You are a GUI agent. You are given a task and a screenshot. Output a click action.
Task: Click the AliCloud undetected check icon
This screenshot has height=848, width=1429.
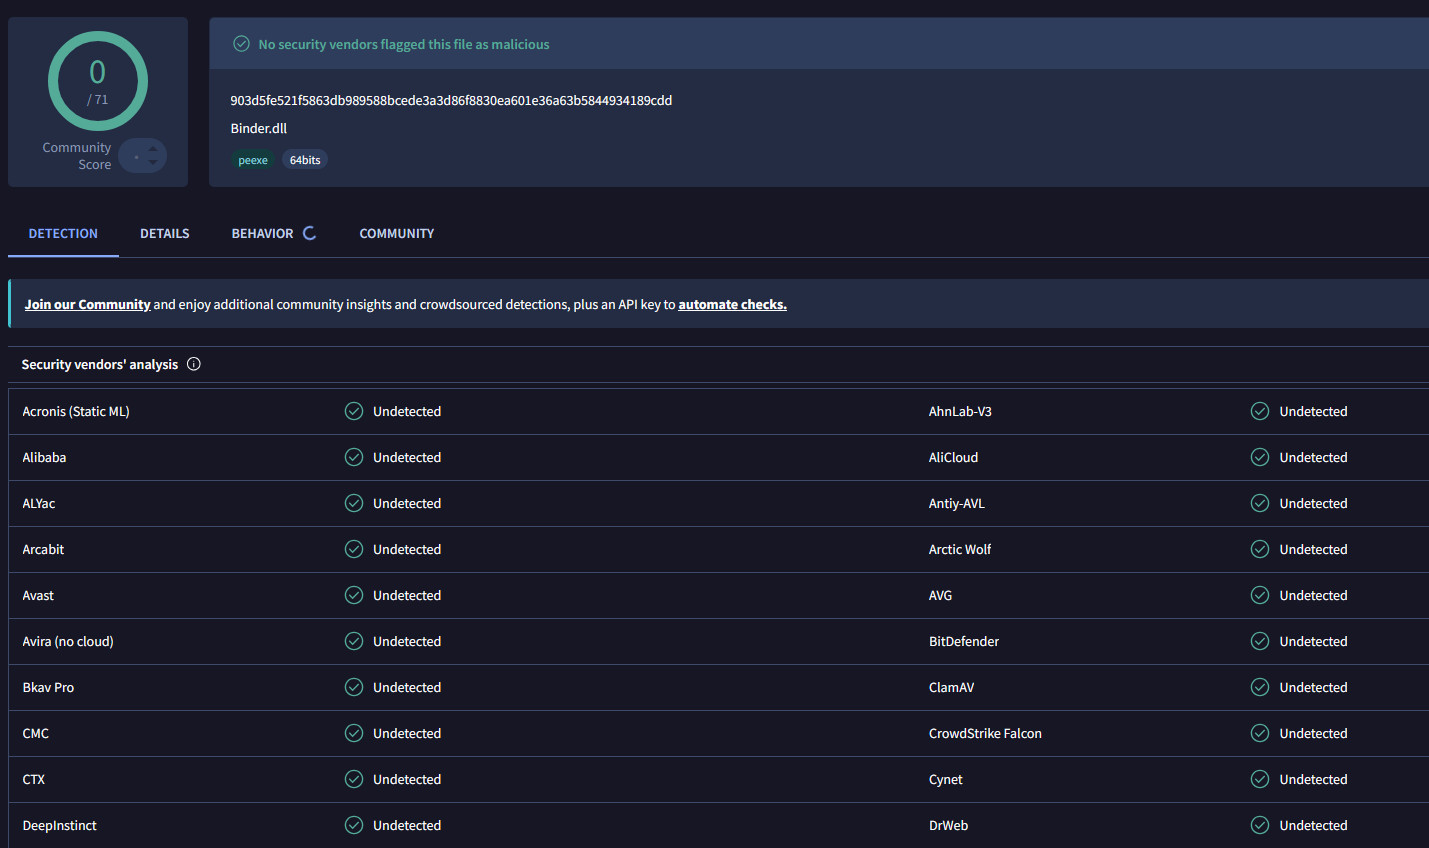click(x=1260, y=457)
